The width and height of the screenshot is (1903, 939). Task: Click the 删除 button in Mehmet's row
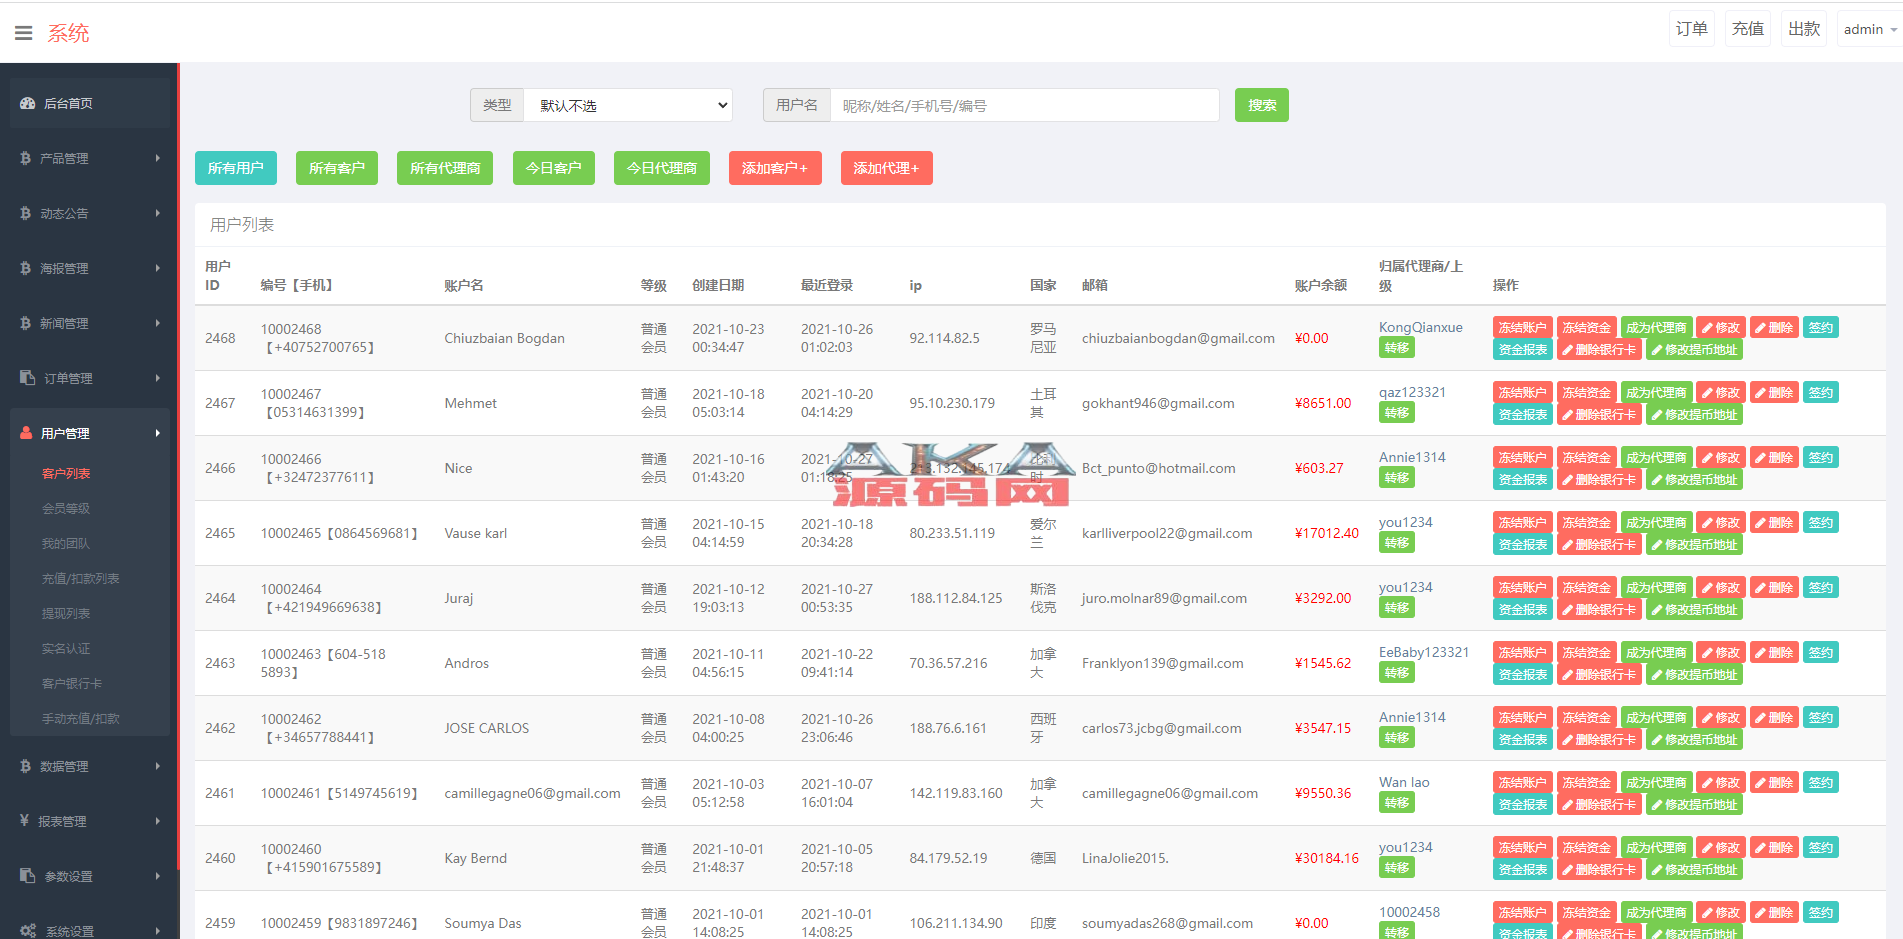(1773, 393)
